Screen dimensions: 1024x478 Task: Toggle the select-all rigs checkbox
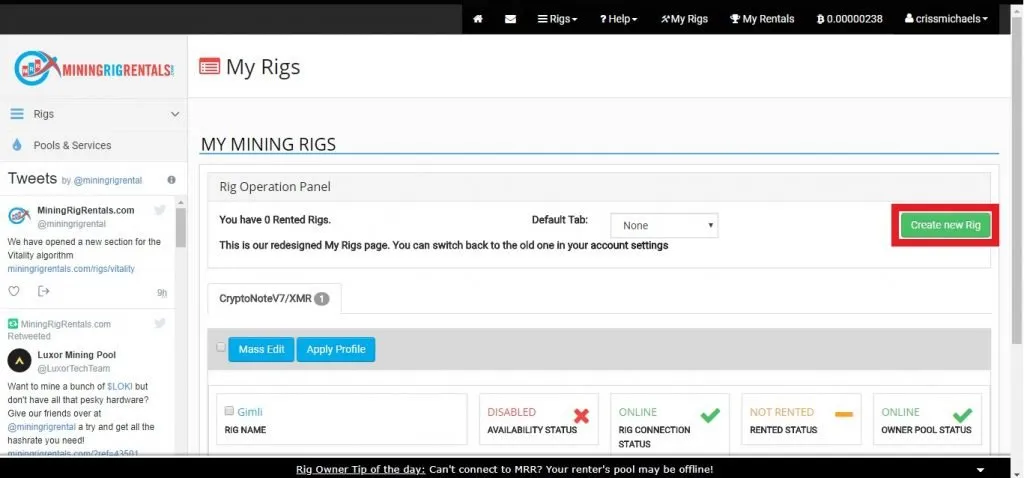pos(221,347)
